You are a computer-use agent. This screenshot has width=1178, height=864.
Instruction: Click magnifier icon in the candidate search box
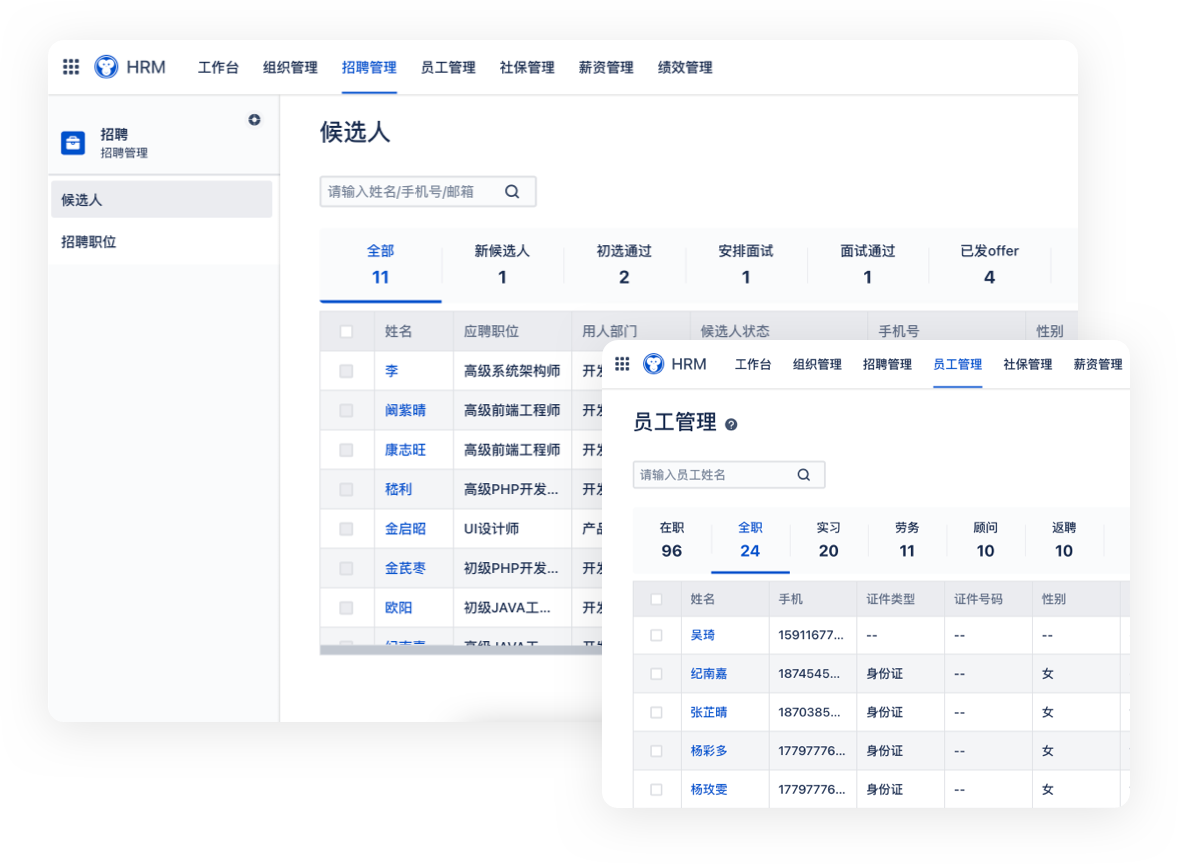(512, 192)
